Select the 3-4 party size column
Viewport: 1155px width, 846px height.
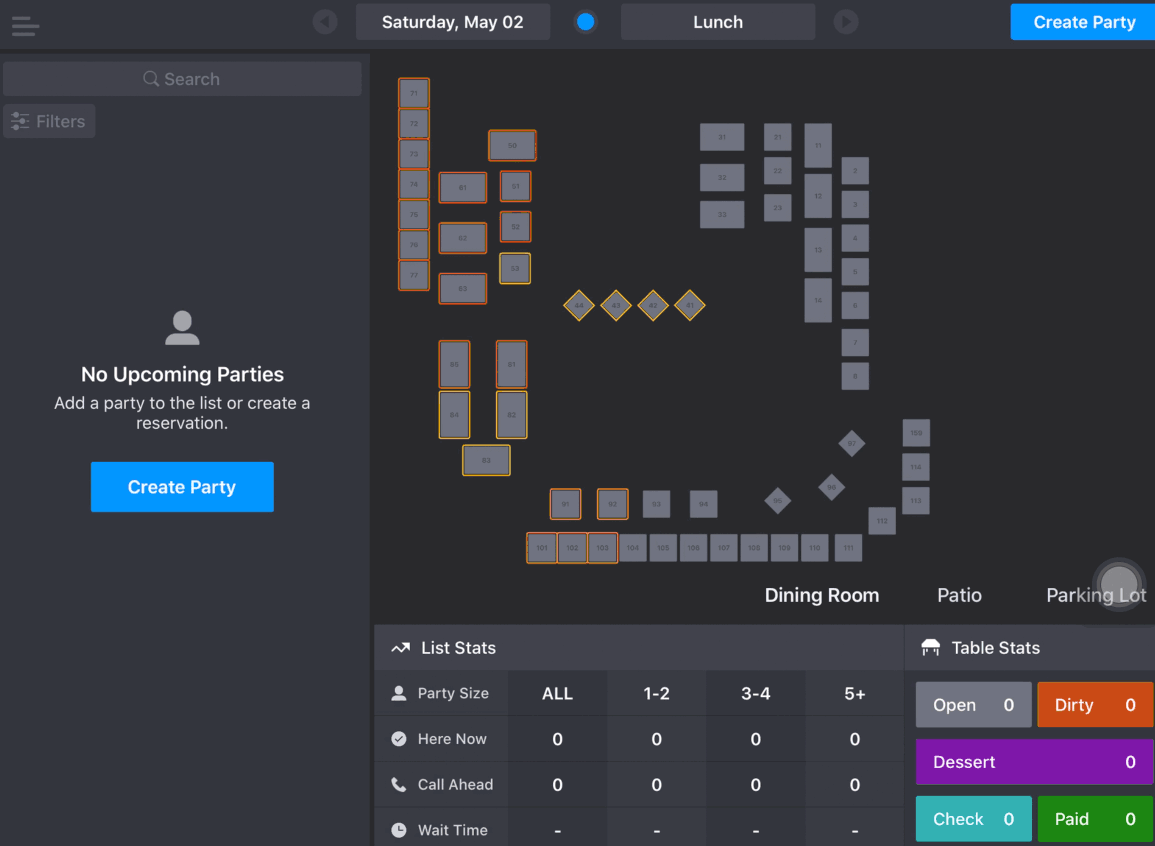coord(756,694)
